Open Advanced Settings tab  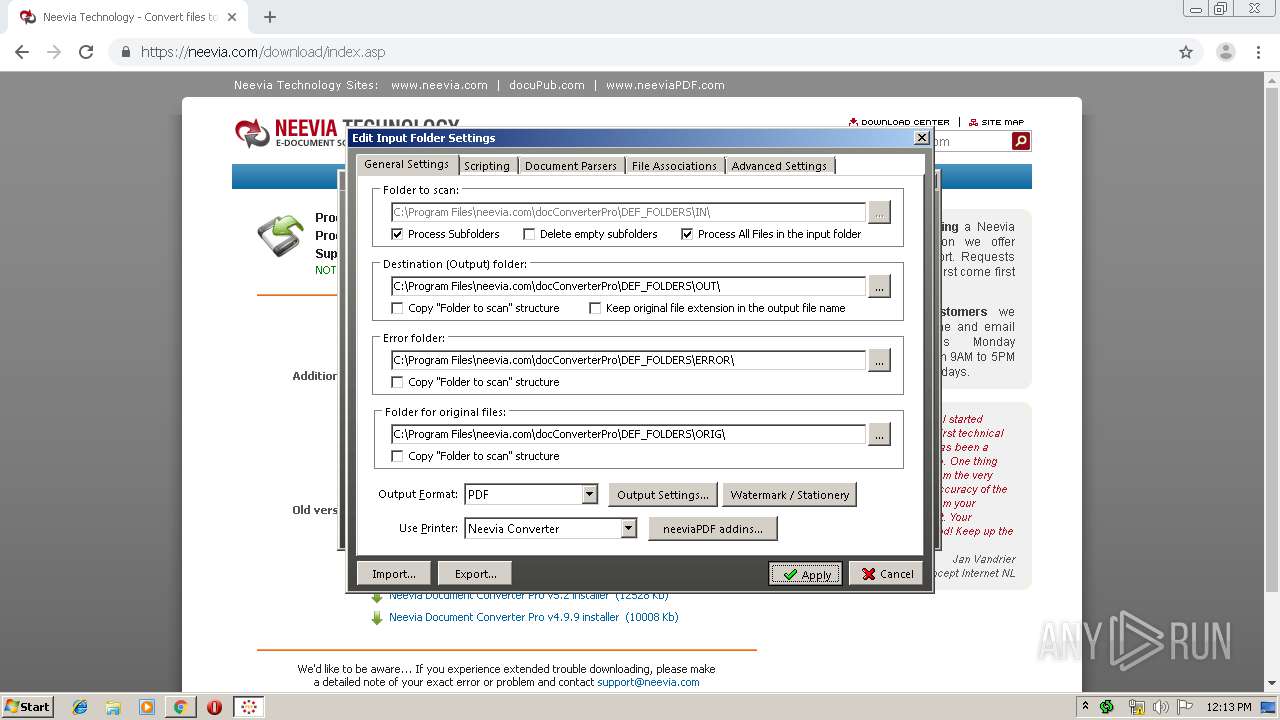pos(779,166)
